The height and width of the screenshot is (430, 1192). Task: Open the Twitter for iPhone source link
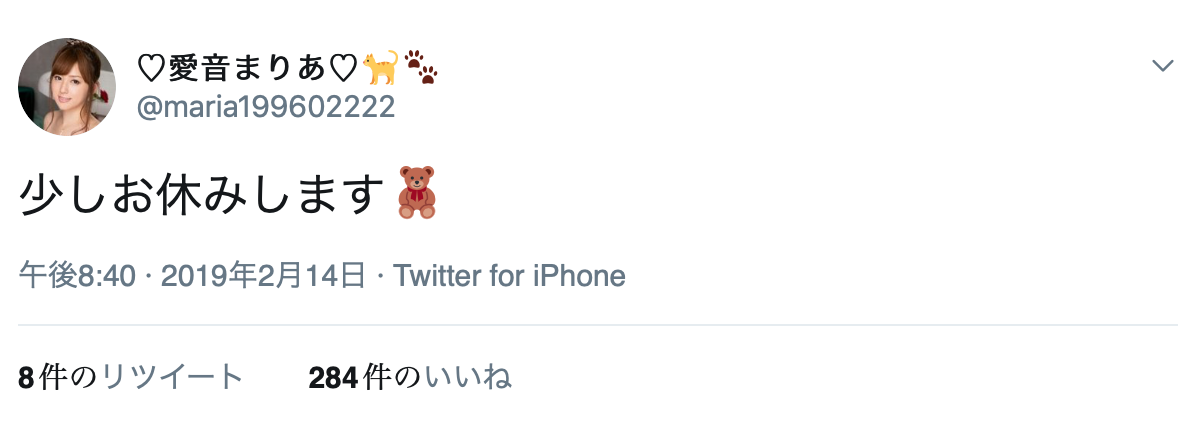point(509,276)
